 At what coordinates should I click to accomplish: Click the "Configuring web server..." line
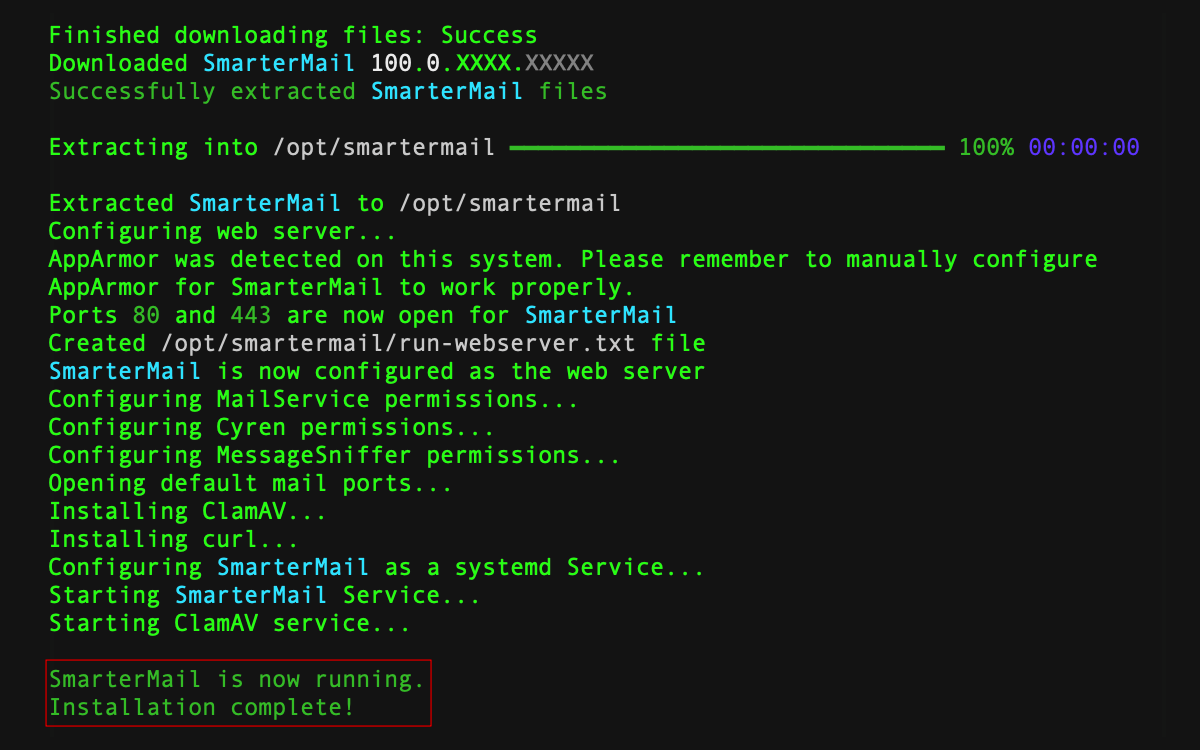[x=222, y=232]
